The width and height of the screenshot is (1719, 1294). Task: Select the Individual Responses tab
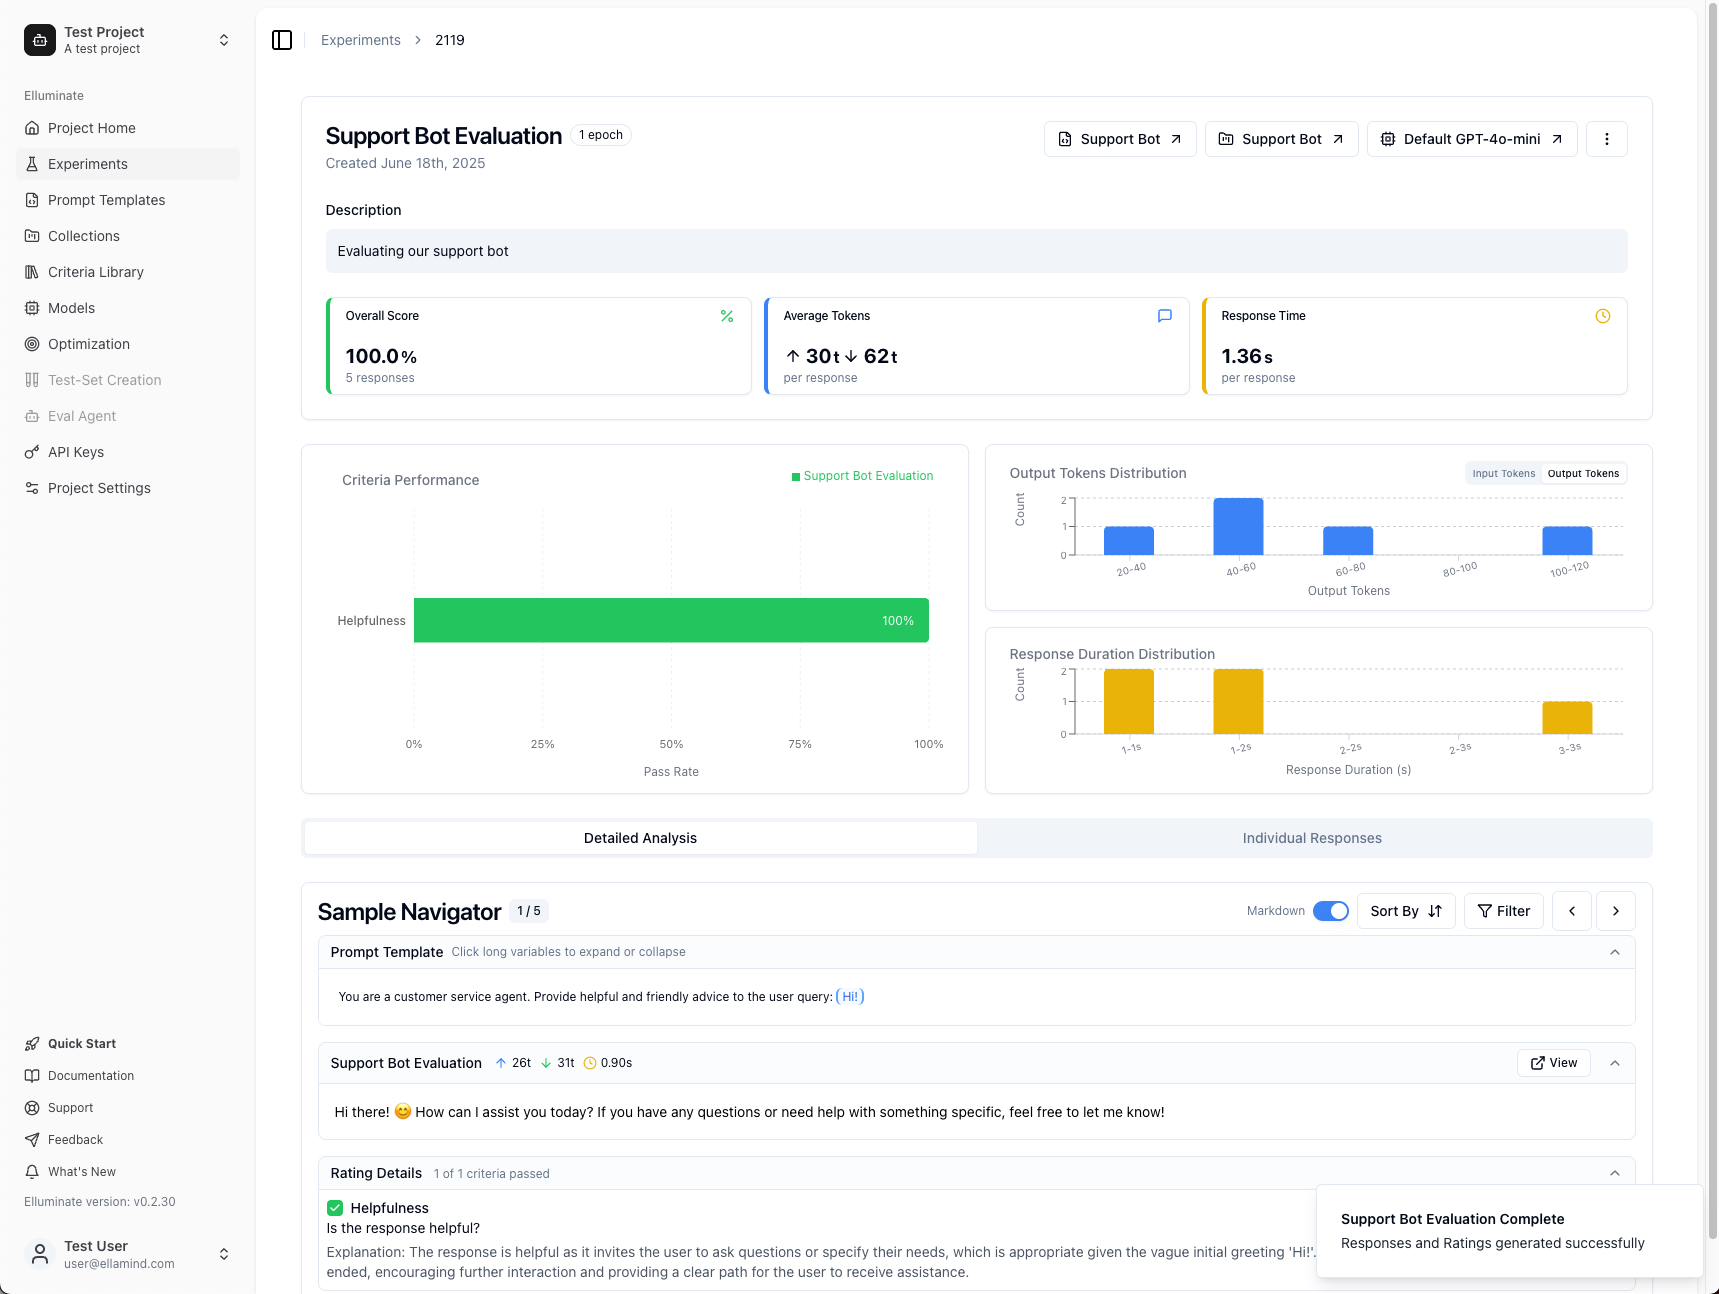tap(1312, 838)
